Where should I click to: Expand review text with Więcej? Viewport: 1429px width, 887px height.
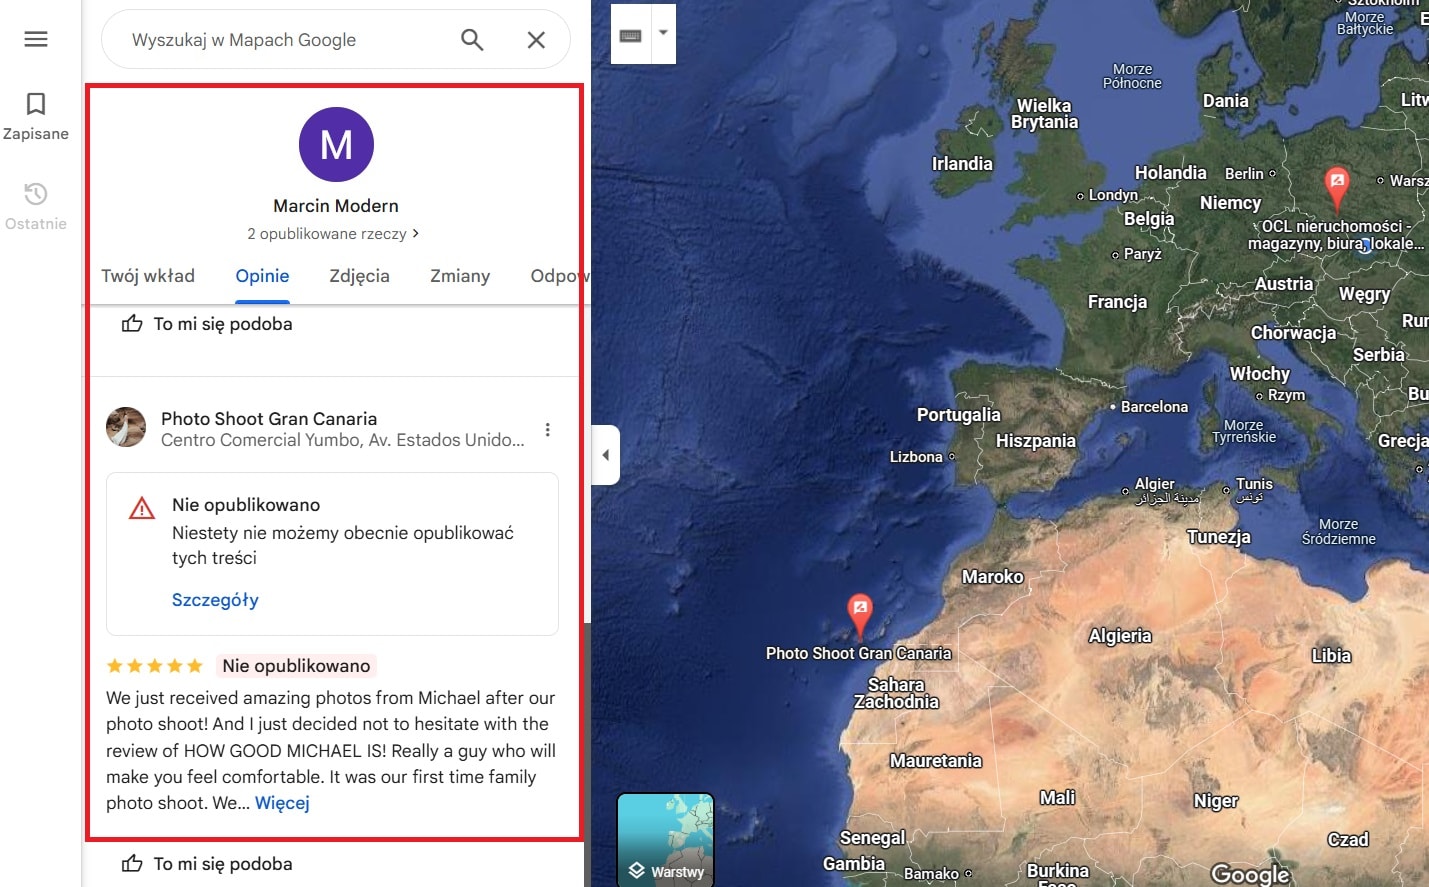point(282,803)
